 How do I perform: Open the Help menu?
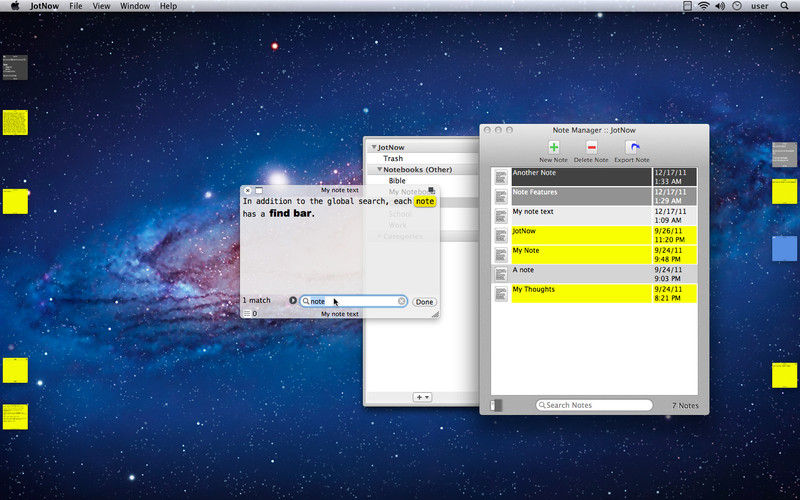168,6
